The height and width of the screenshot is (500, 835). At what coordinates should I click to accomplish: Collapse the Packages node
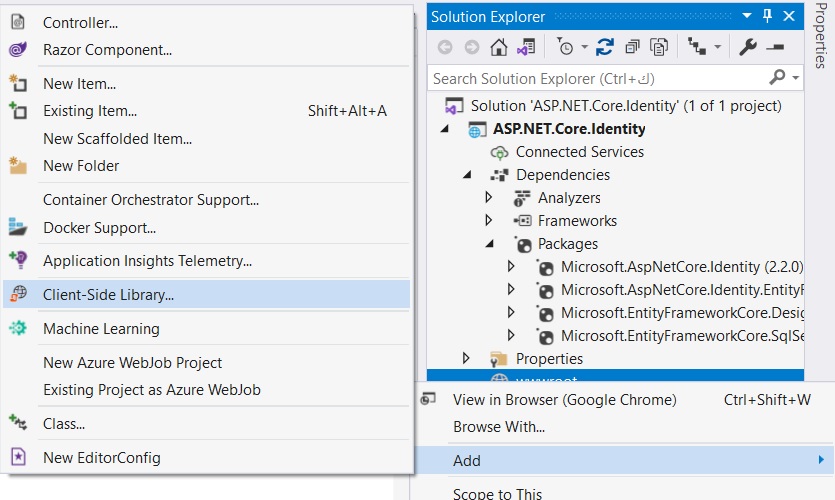pyautogui.click(x=489, y=244)
